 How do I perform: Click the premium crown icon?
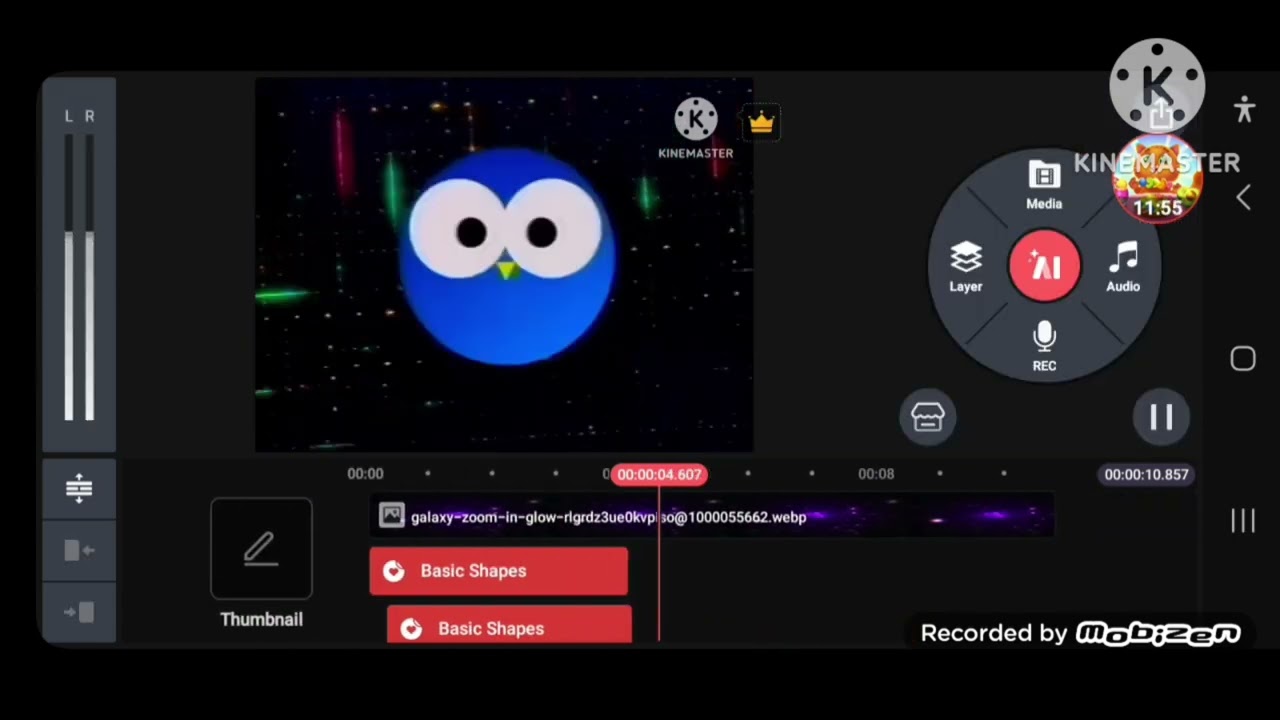click(761, 123)
